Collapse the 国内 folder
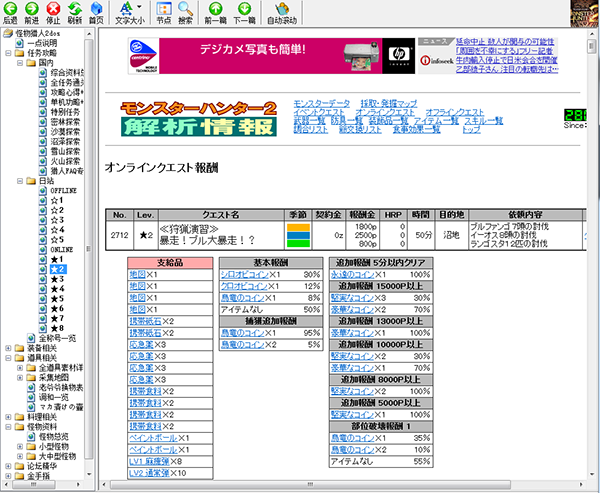Viewport: 600px width, 493px height. (x=20, y=63)
